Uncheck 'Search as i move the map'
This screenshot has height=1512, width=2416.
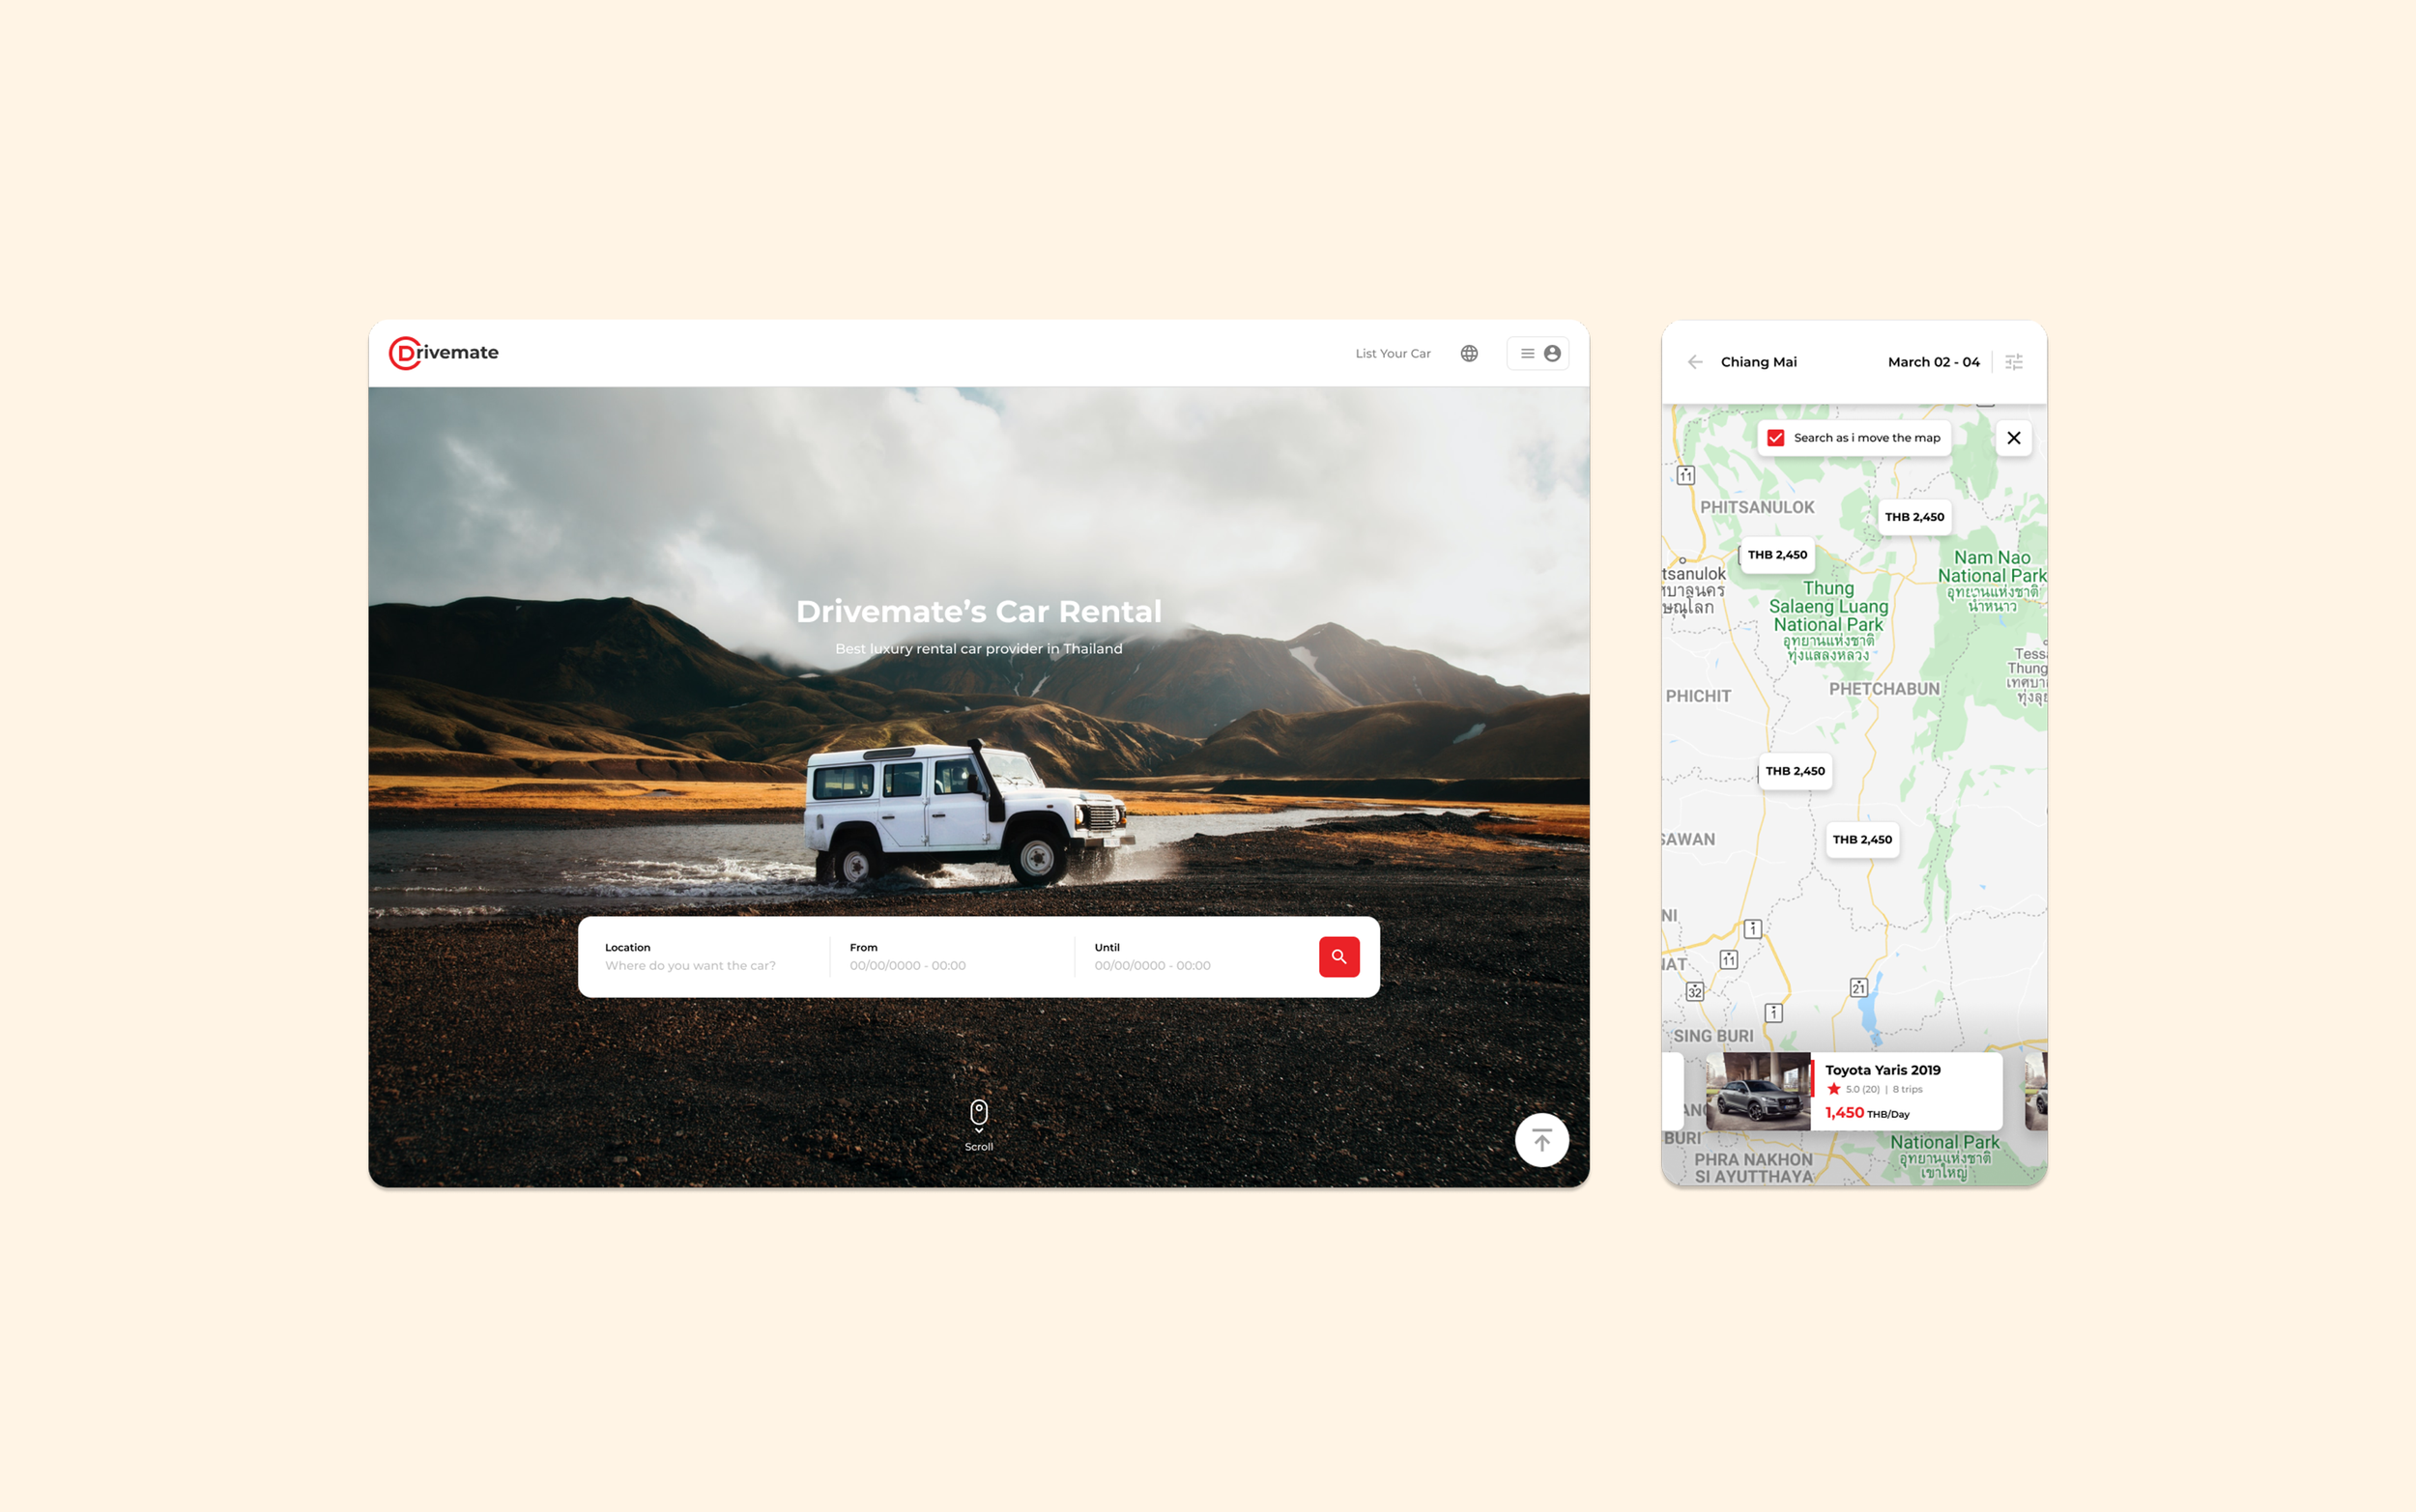tap(1775, 438)
